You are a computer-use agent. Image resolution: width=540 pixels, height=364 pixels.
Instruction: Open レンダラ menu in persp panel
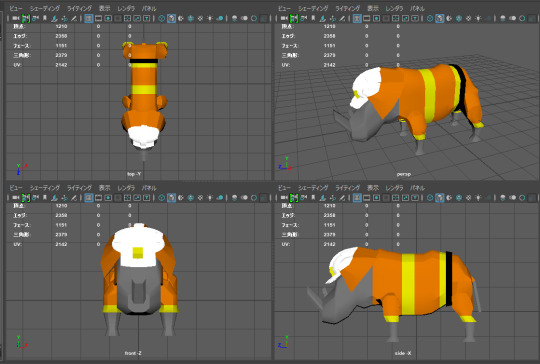pyautogui.click(x=394, y=8)
